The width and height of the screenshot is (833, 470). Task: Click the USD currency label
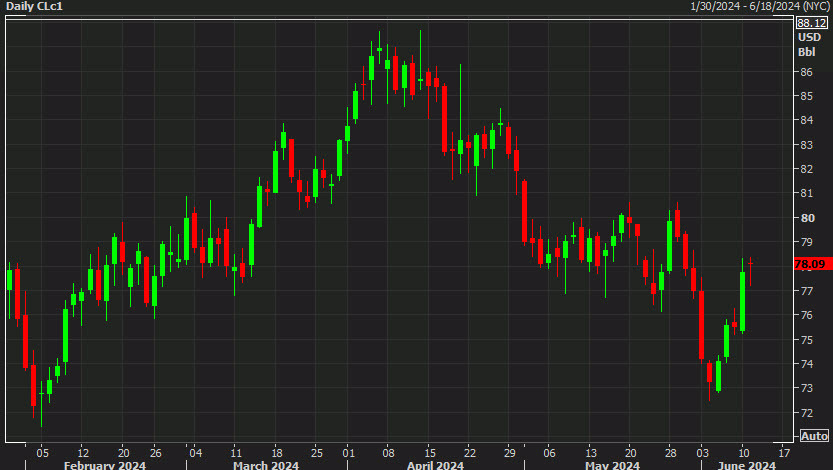point(809,37)
